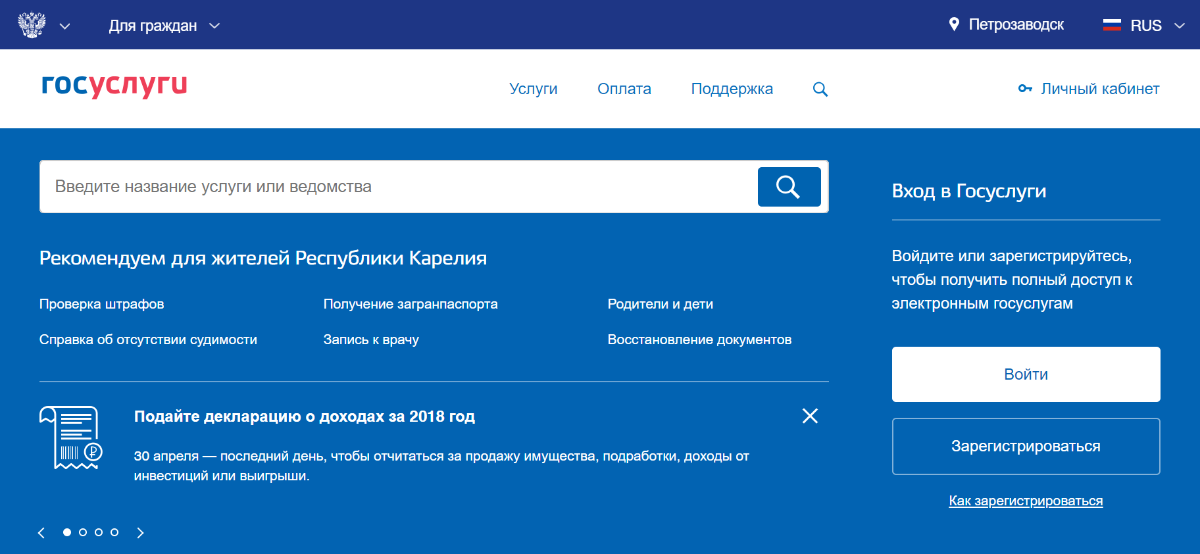Expand the chevron next to the emblem
1200x554 pixels.
[x=65, y=26]
